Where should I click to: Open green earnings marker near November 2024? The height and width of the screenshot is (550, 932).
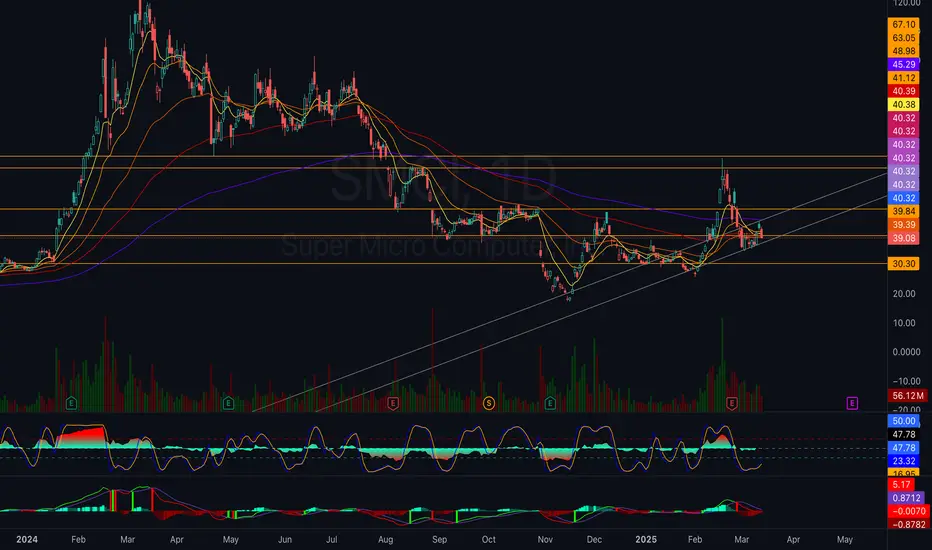click(x=550, y=403)
